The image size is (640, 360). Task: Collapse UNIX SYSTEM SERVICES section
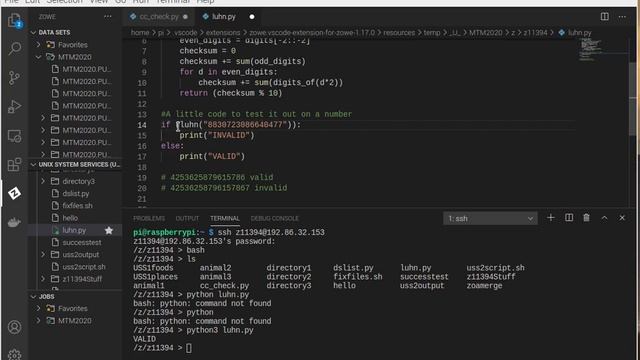tap(75, 164)
